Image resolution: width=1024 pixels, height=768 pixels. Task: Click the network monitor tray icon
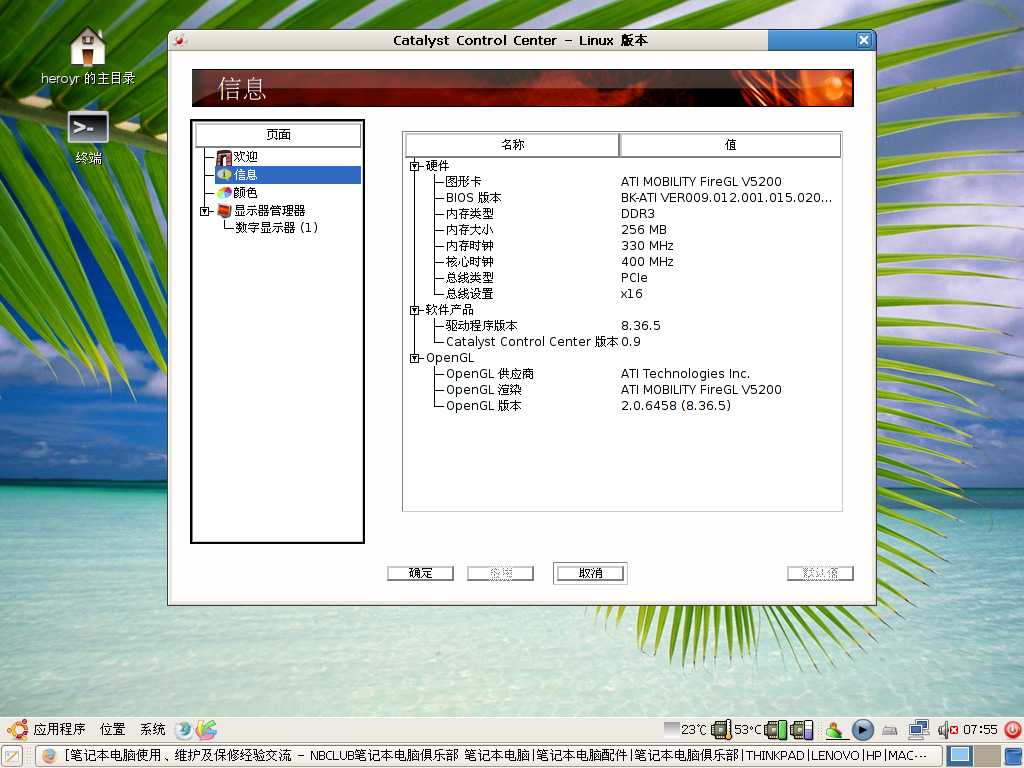click(919, 730)
